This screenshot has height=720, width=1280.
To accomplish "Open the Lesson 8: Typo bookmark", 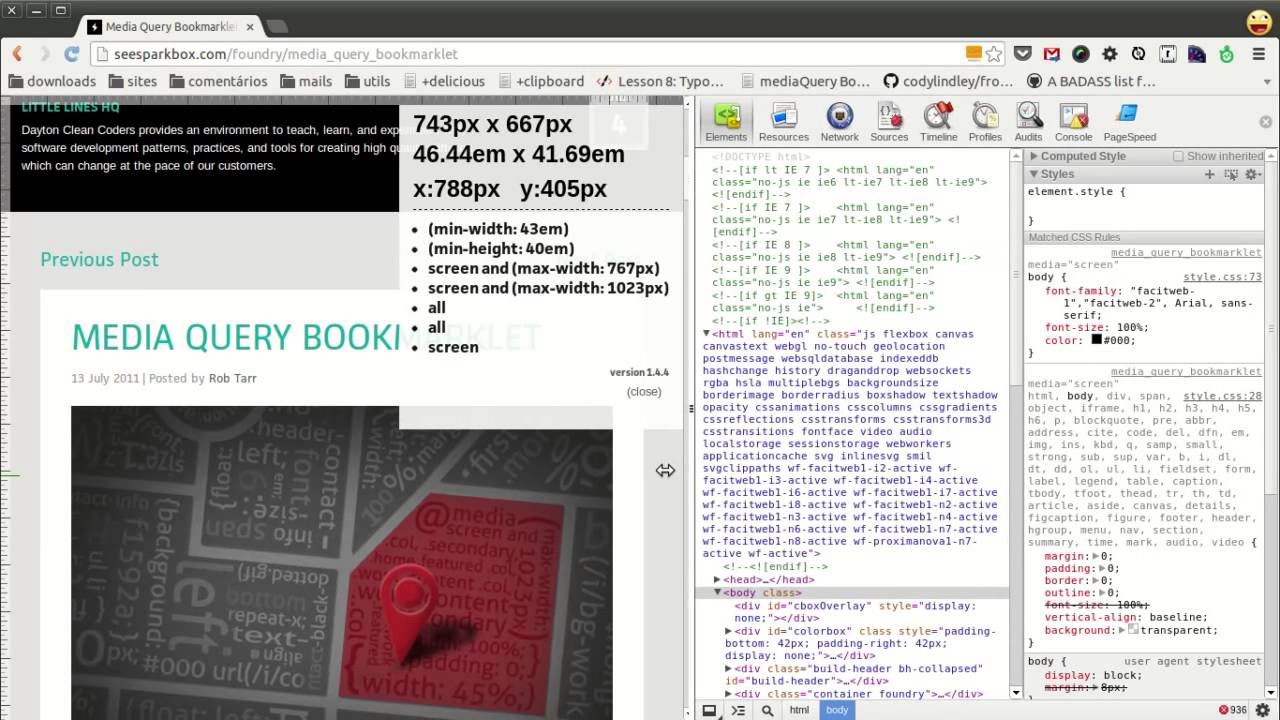I will pyautogui.click(x=660, y=81).
